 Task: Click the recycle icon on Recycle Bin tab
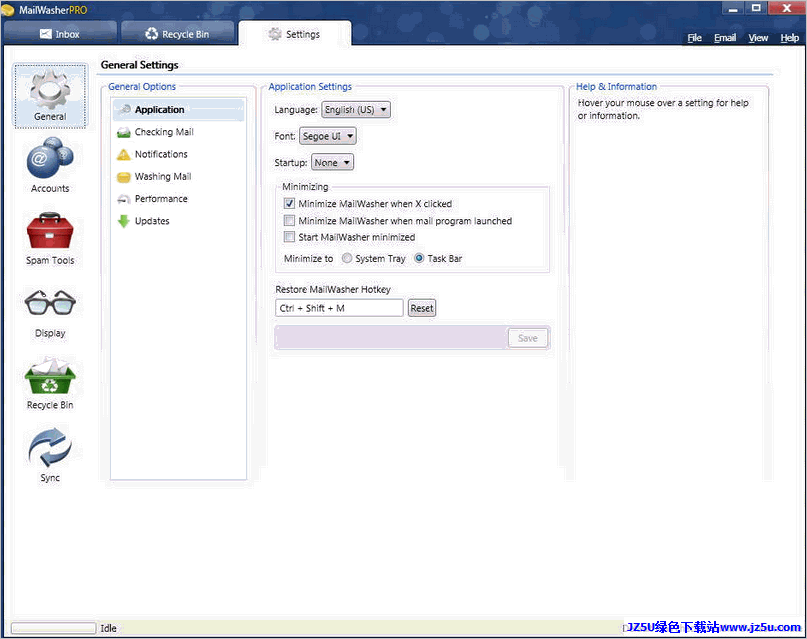[x=151, y=34]
